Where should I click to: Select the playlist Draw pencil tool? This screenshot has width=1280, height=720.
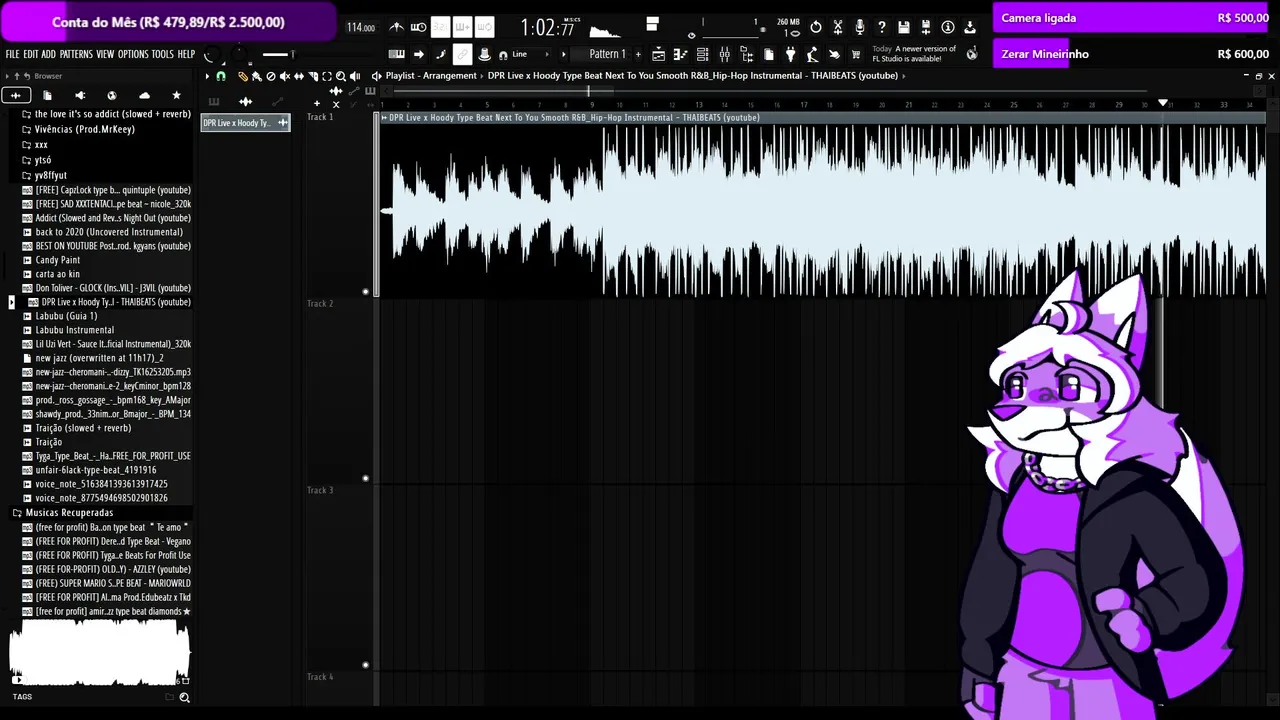click(x=242, y=76)
